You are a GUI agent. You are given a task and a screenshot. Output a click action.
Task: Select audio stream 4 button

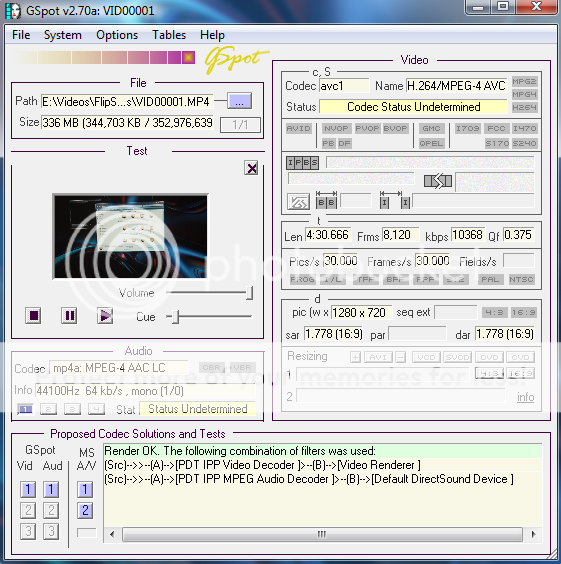pos(96,409)
